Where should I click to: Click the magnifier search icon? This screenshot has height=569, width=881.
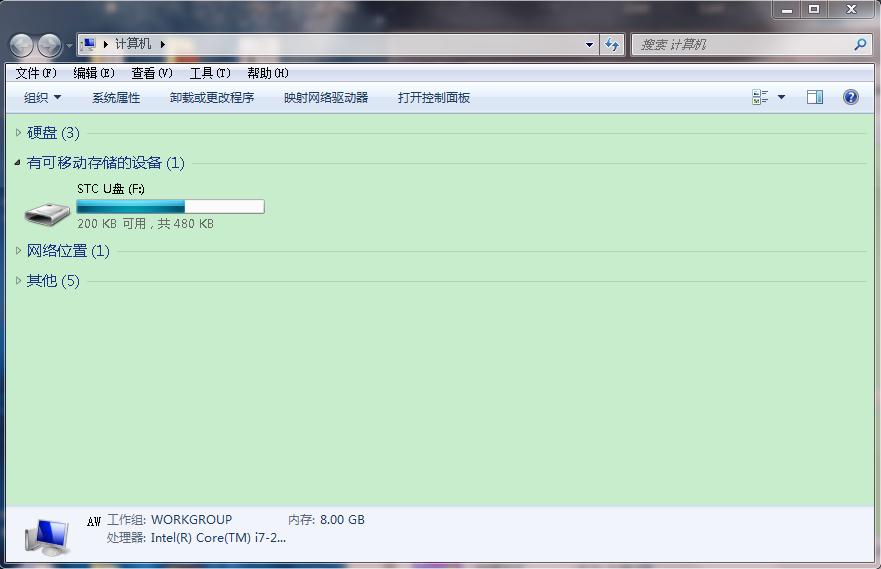pos(860,44)
